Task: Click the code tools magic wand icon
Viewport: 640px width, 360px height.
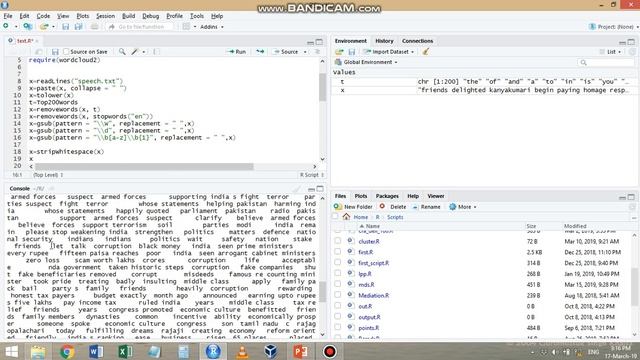Action: [135, 52]
